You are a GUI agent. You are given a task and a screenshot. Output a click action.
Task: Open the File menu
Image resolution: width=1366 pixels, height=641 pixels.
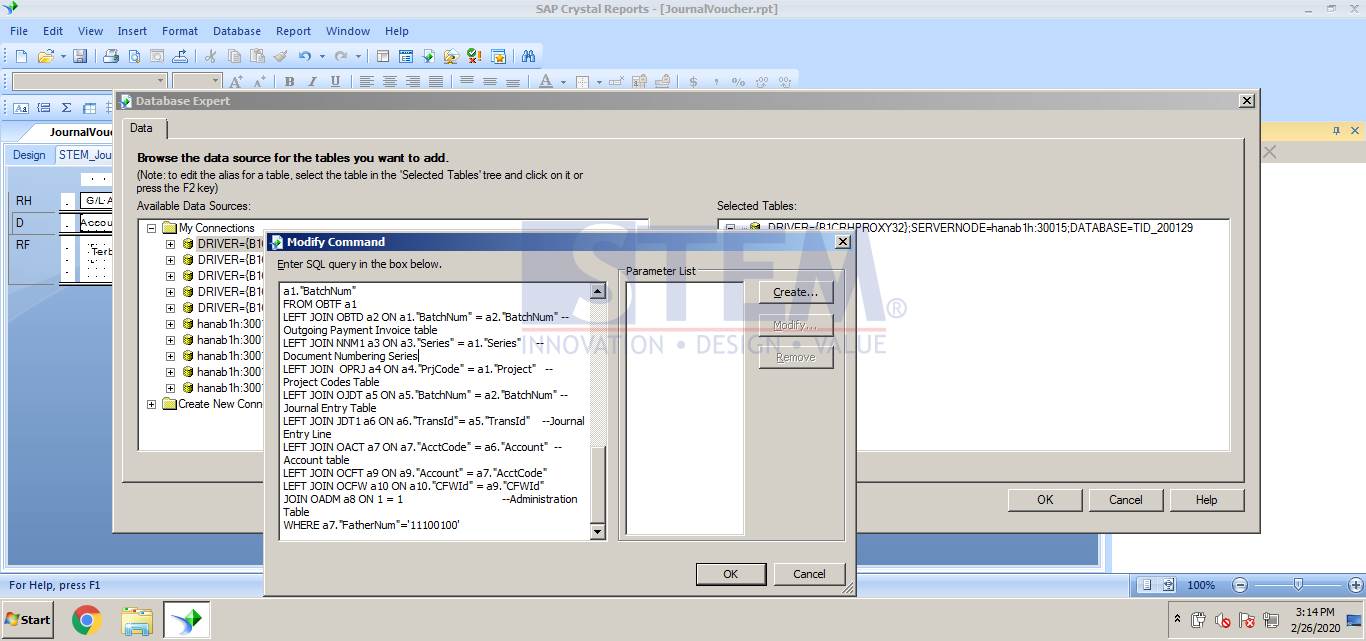[x=19, y=31]
